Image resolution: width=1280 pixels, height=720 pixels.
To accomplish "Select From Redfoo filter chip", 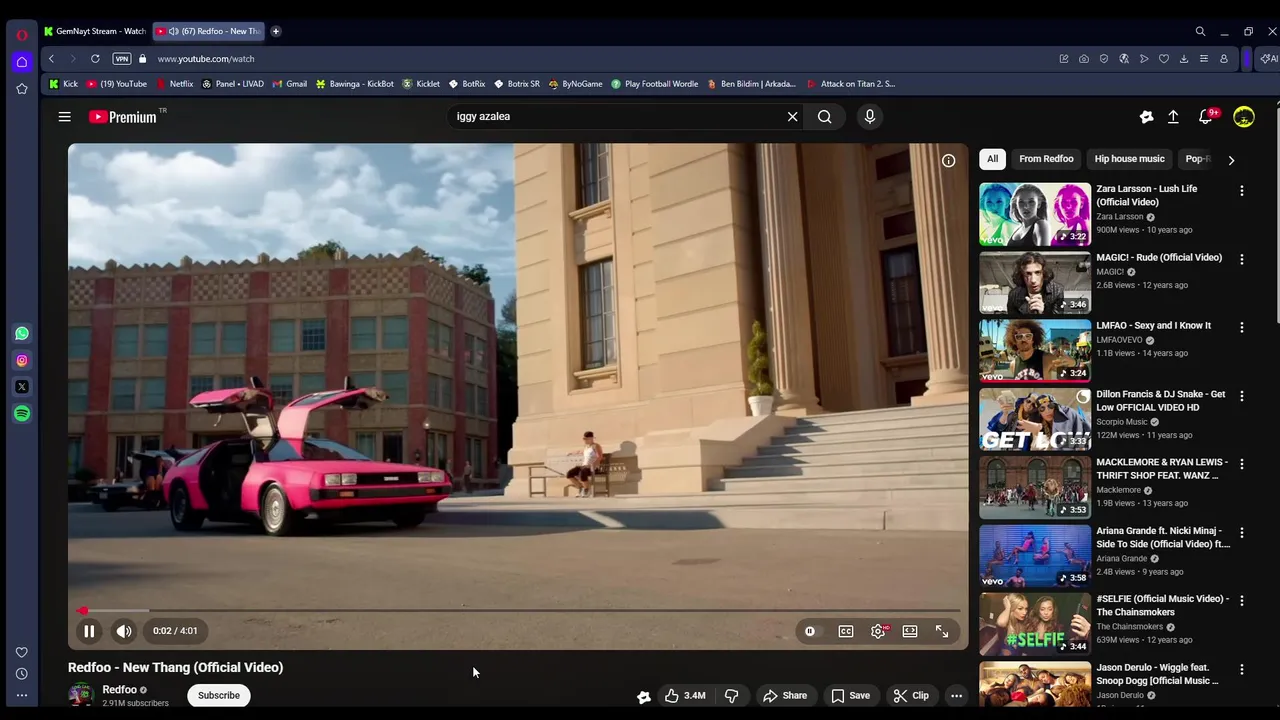I will [1046, 159].
